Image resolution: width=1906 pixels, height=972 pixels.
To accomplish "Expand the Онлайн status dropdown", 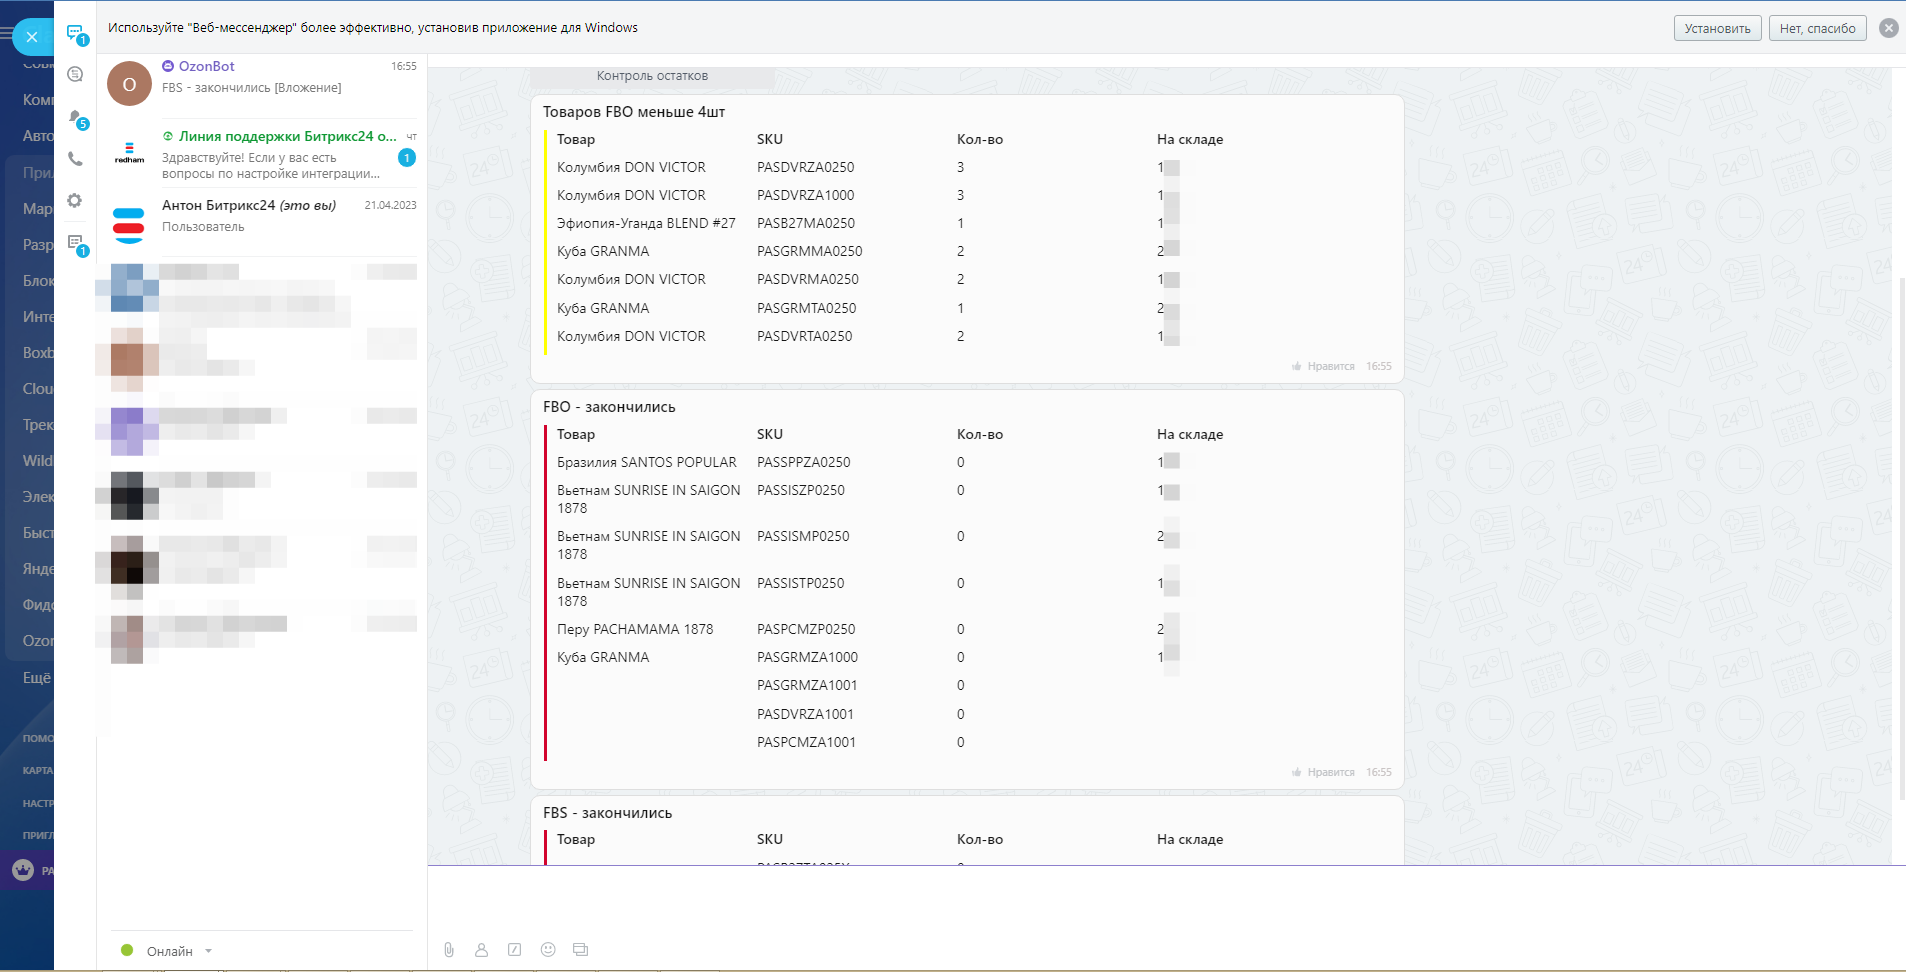I will [208, 951].
